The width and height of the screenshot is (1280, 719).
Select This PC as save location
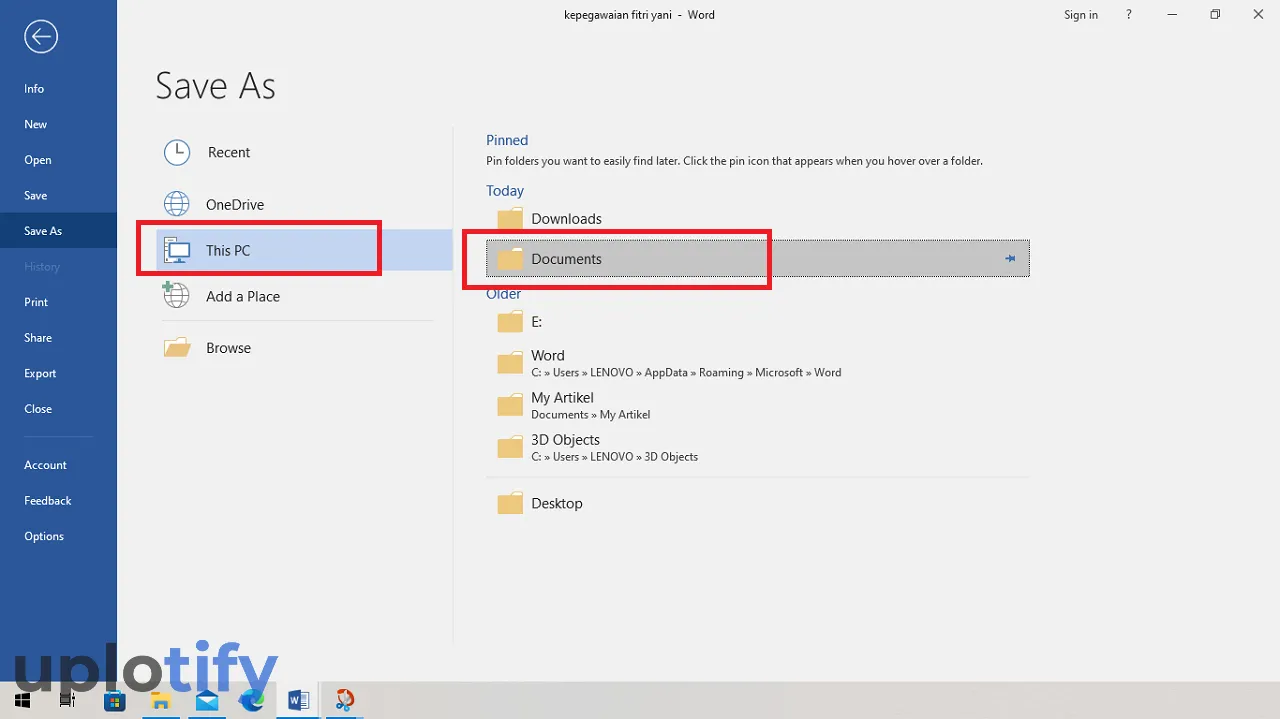click(x=304, y=250)
